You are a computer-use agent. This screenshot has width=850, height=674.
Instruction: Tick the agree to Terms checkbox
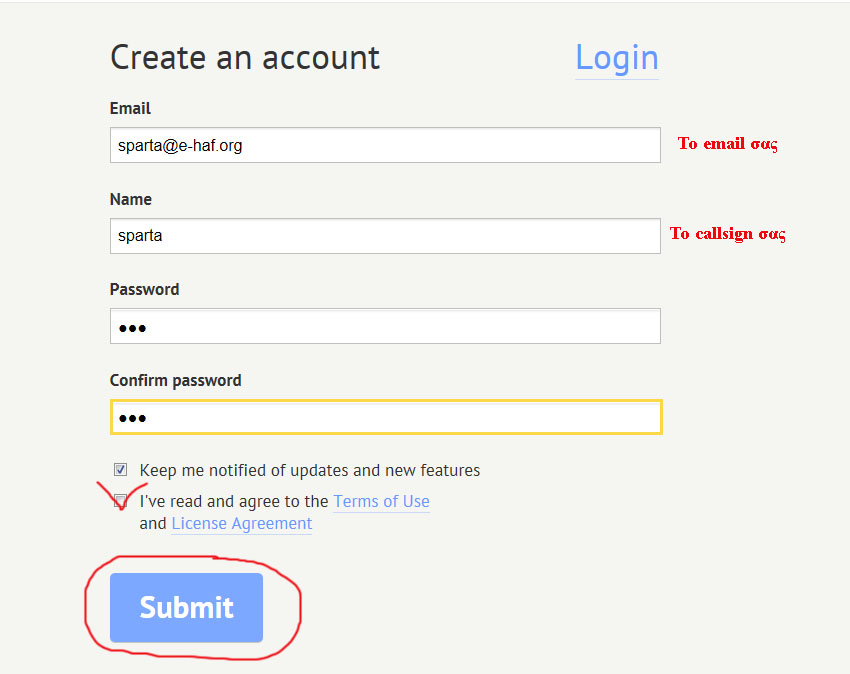tap(121, 500)
